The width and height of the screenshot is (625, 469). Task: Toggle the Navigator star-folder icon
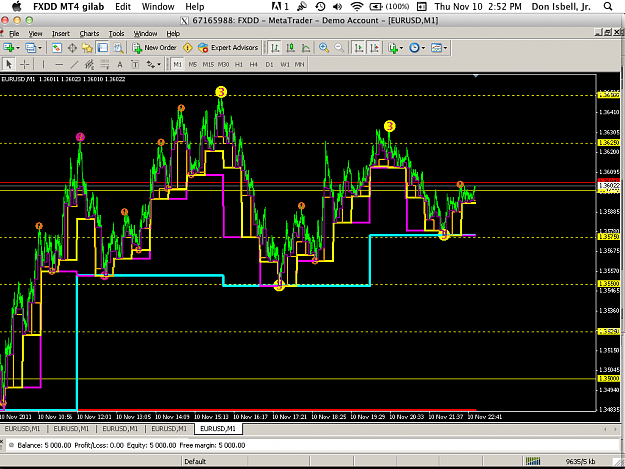pos(87,48)
